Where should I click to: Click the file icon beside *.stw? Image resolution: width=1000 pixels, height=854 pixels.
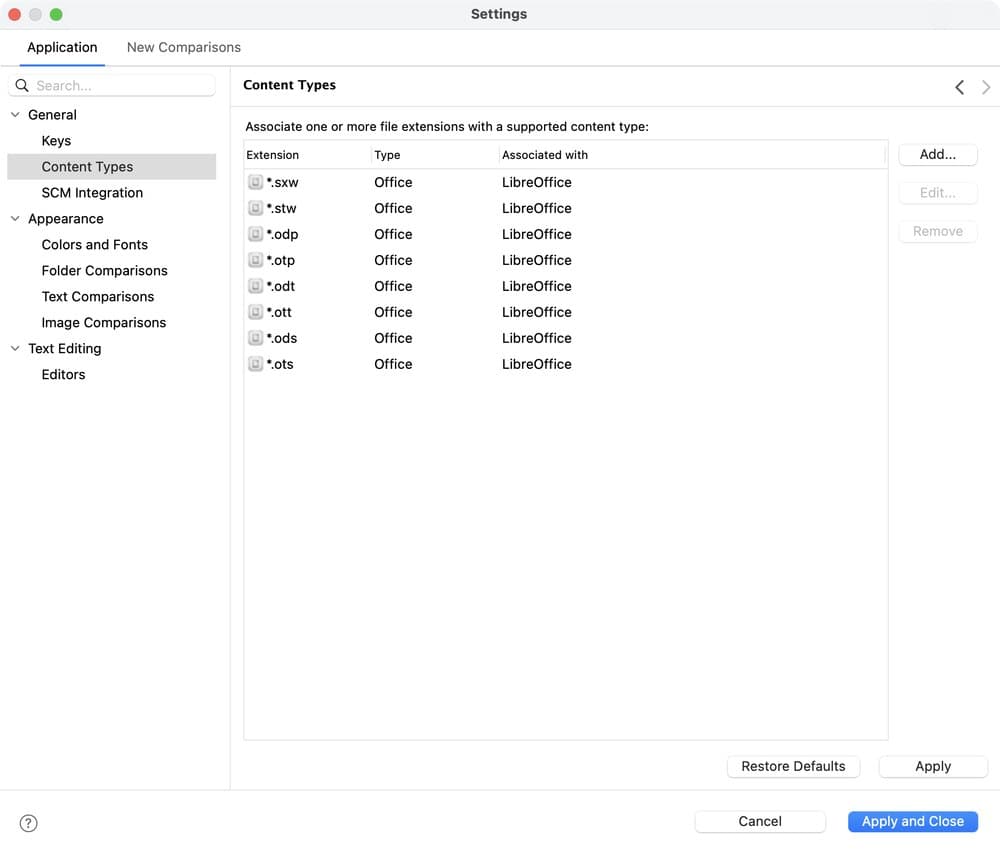255,209
